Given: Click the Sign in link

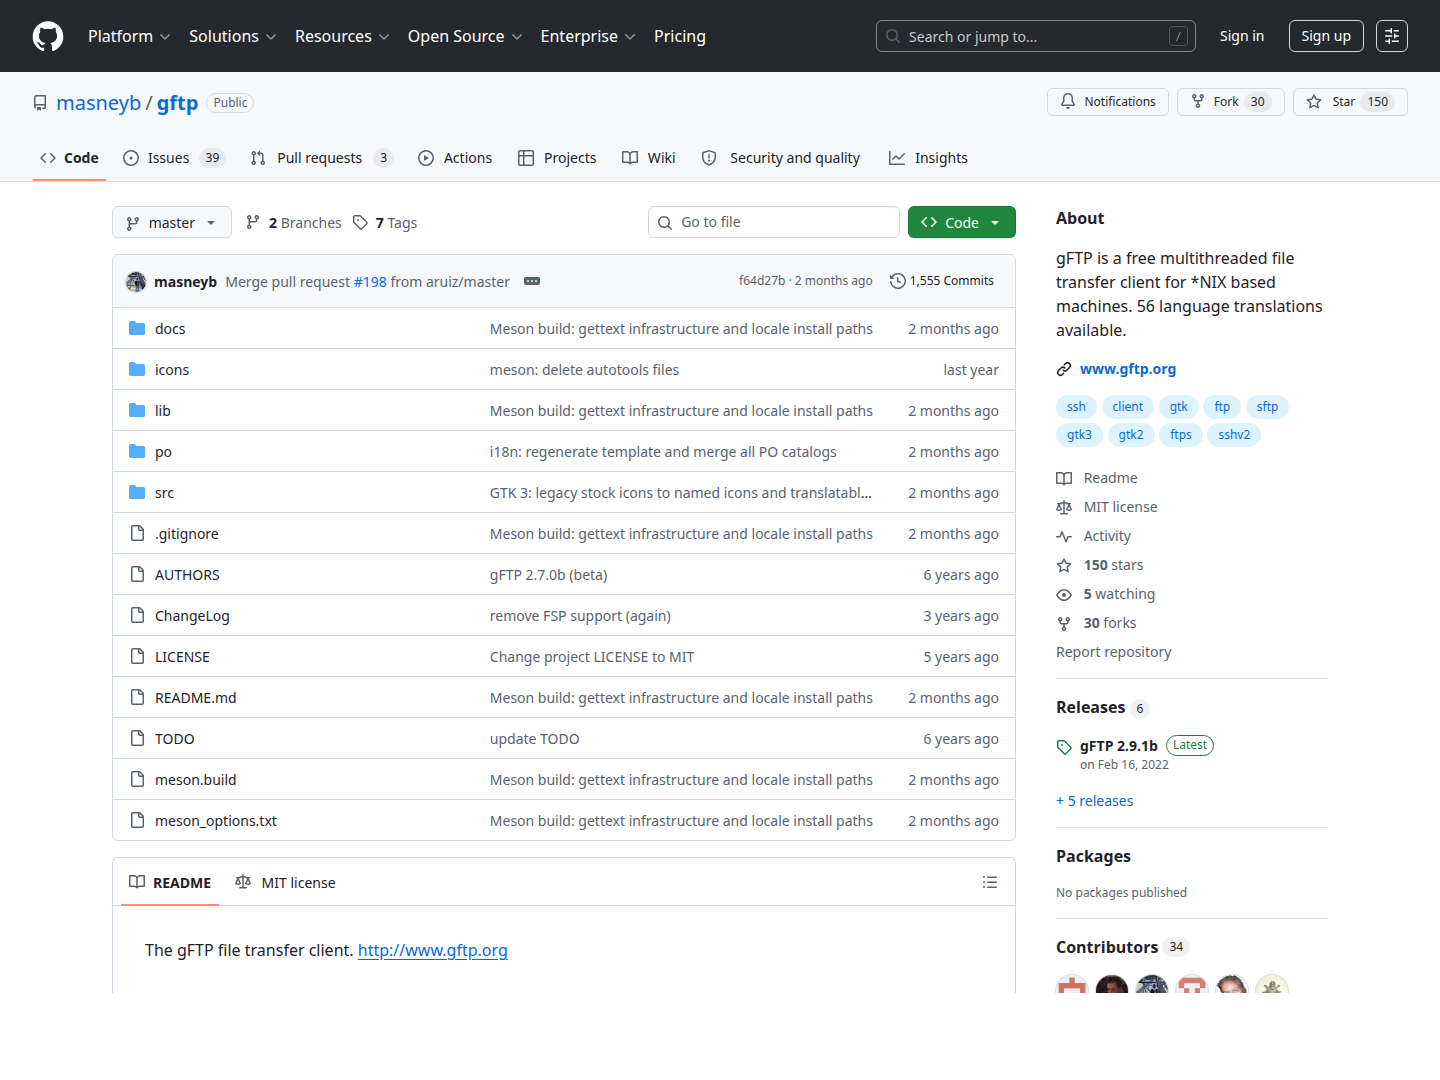Looking at the screenshot, I should [x=1242, y=36].
